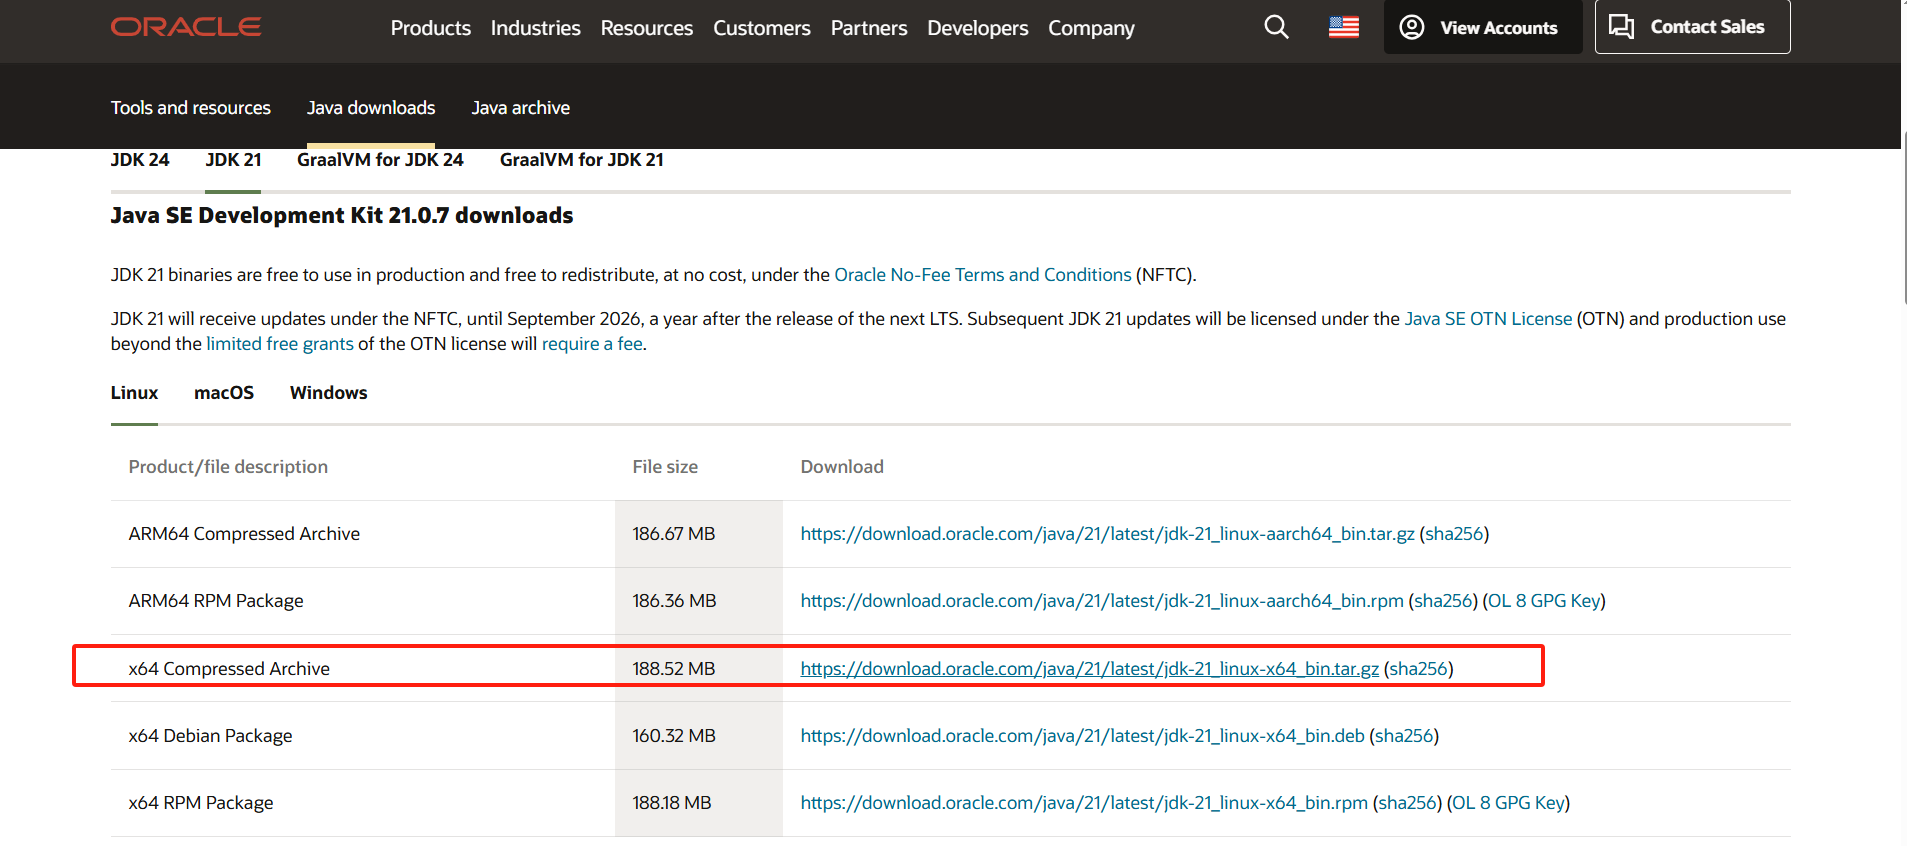
Task: Click the Product/file description column header
Action: point(228,467)
